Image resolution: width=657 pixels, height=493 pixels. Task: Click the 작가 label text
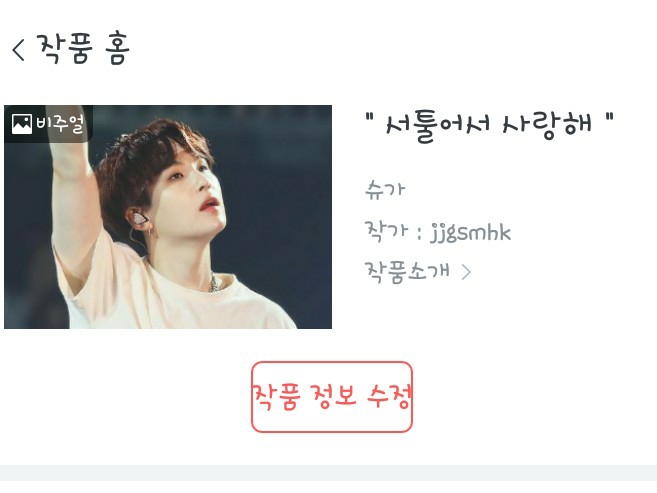(386, 231)
